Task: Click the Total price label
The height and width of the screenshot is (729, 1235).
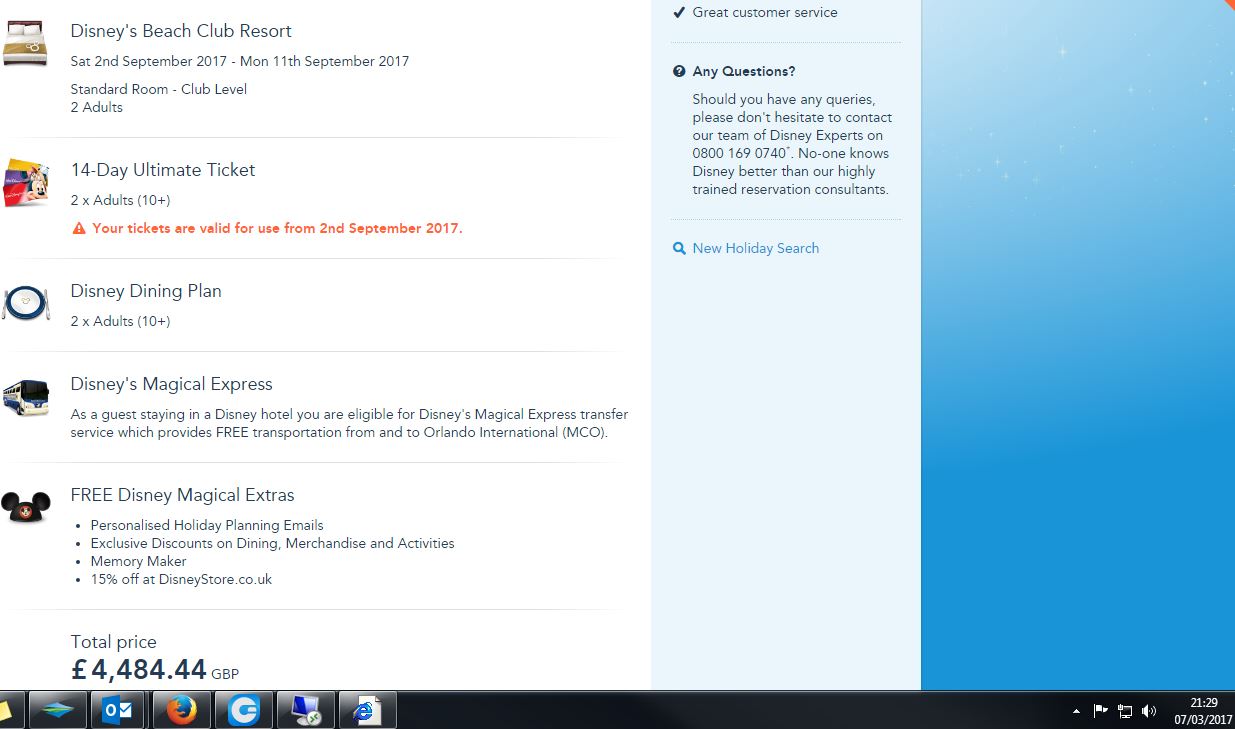Action: click(113, 642)
